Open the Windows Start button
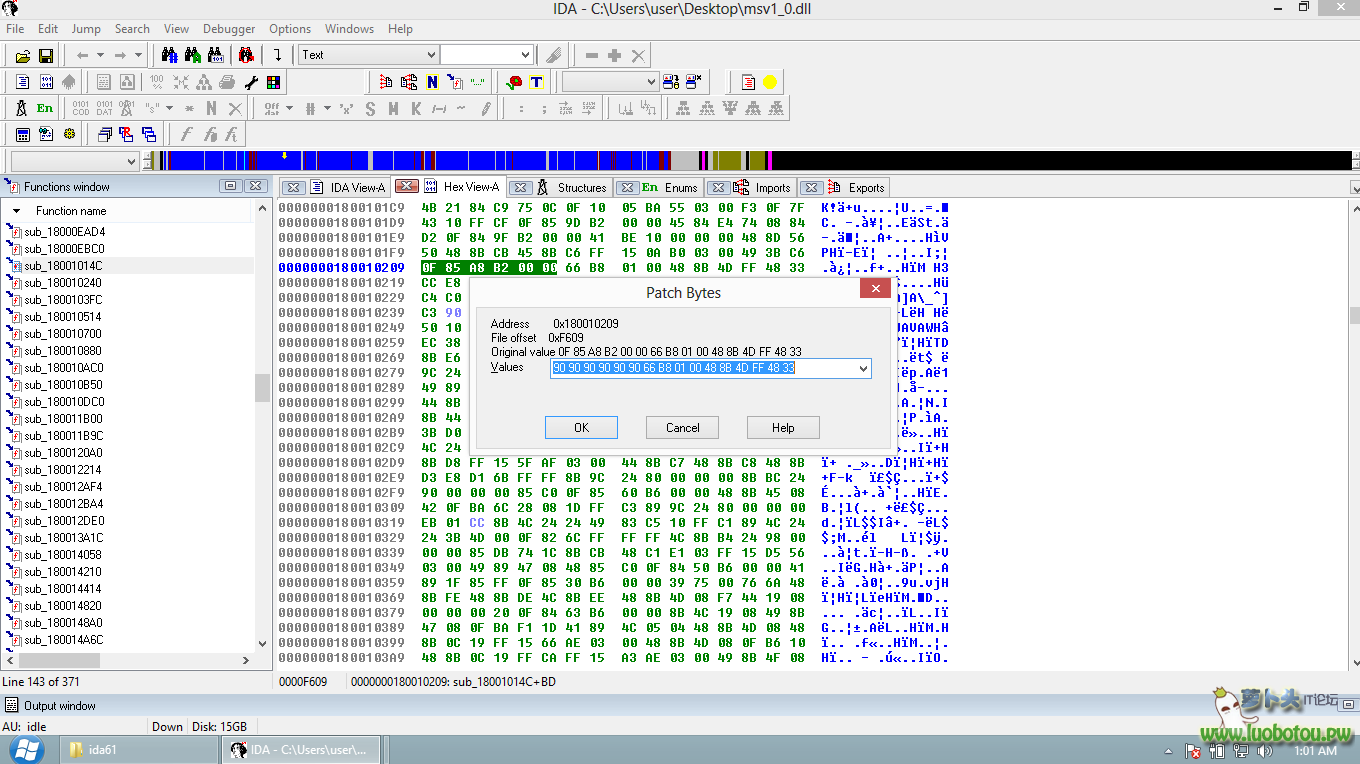 click(25, 749)
